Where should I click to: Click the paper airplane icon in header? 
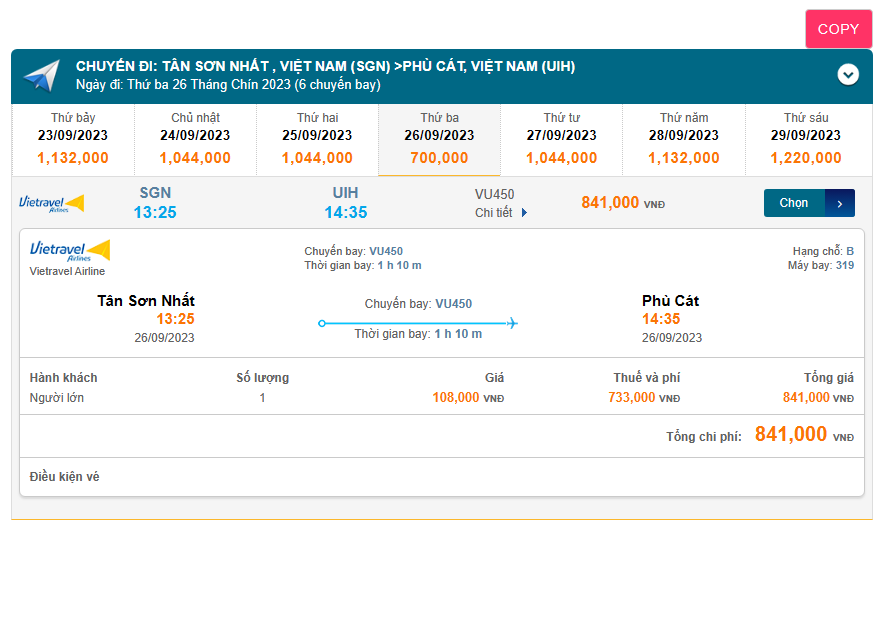pos(42,75)
